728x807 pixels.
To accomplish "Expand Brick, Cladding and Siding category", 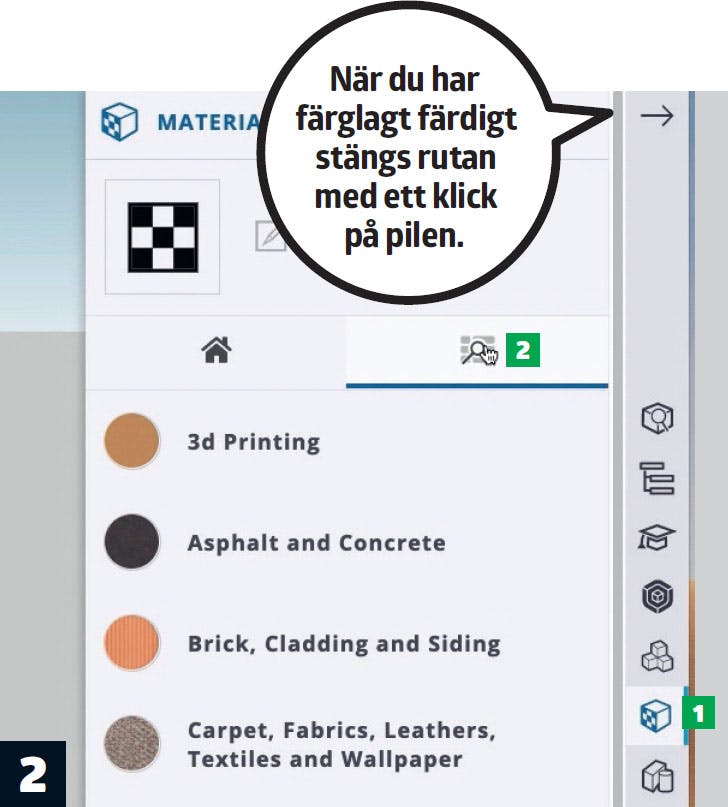I will [x=343, y=644].
